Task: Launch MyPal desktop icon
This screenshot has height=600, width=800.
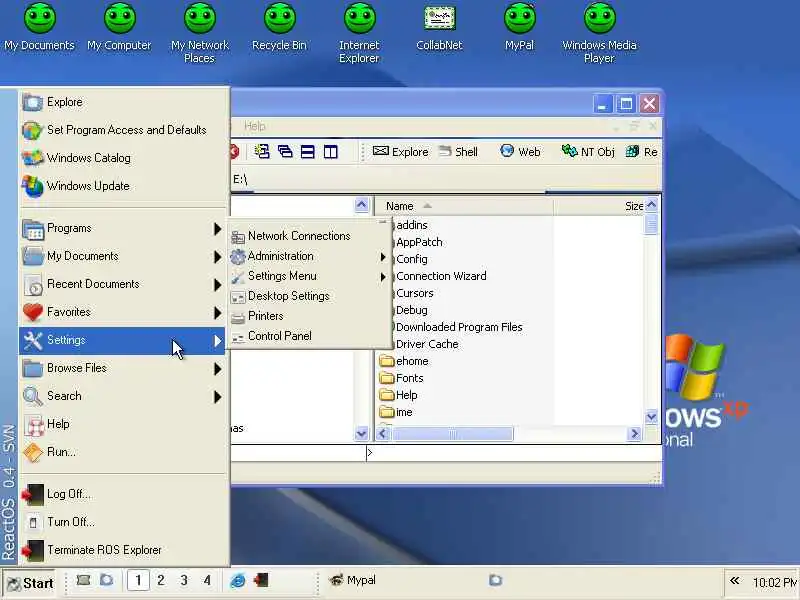Action: [519, 27]
